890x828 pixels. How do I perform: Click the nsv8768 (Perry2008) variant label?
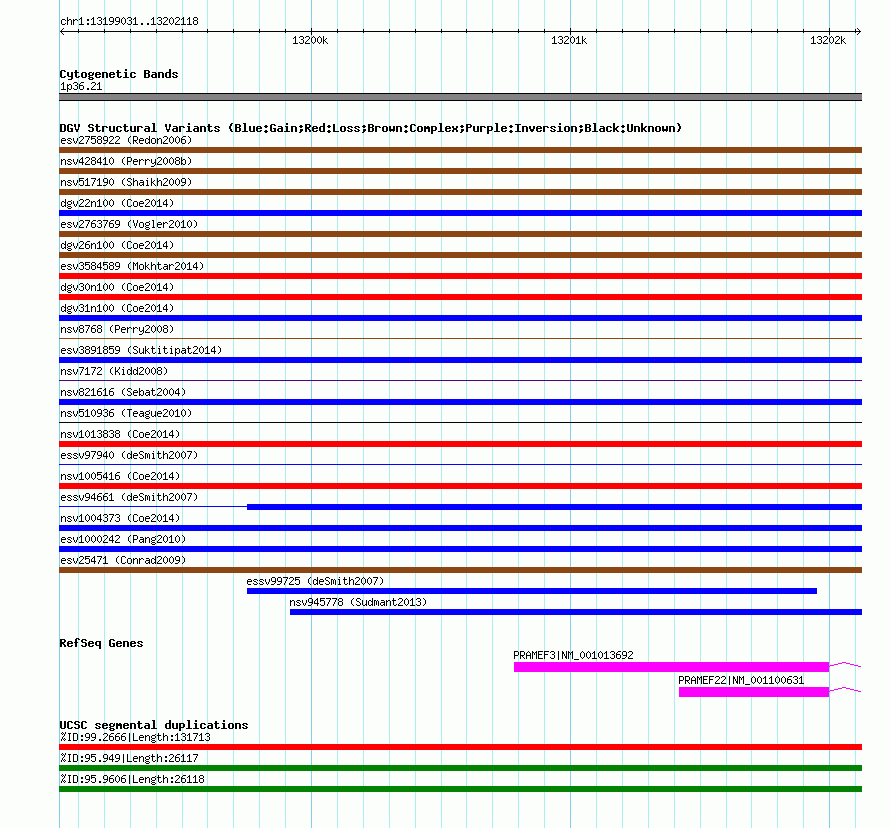point(117,329)
